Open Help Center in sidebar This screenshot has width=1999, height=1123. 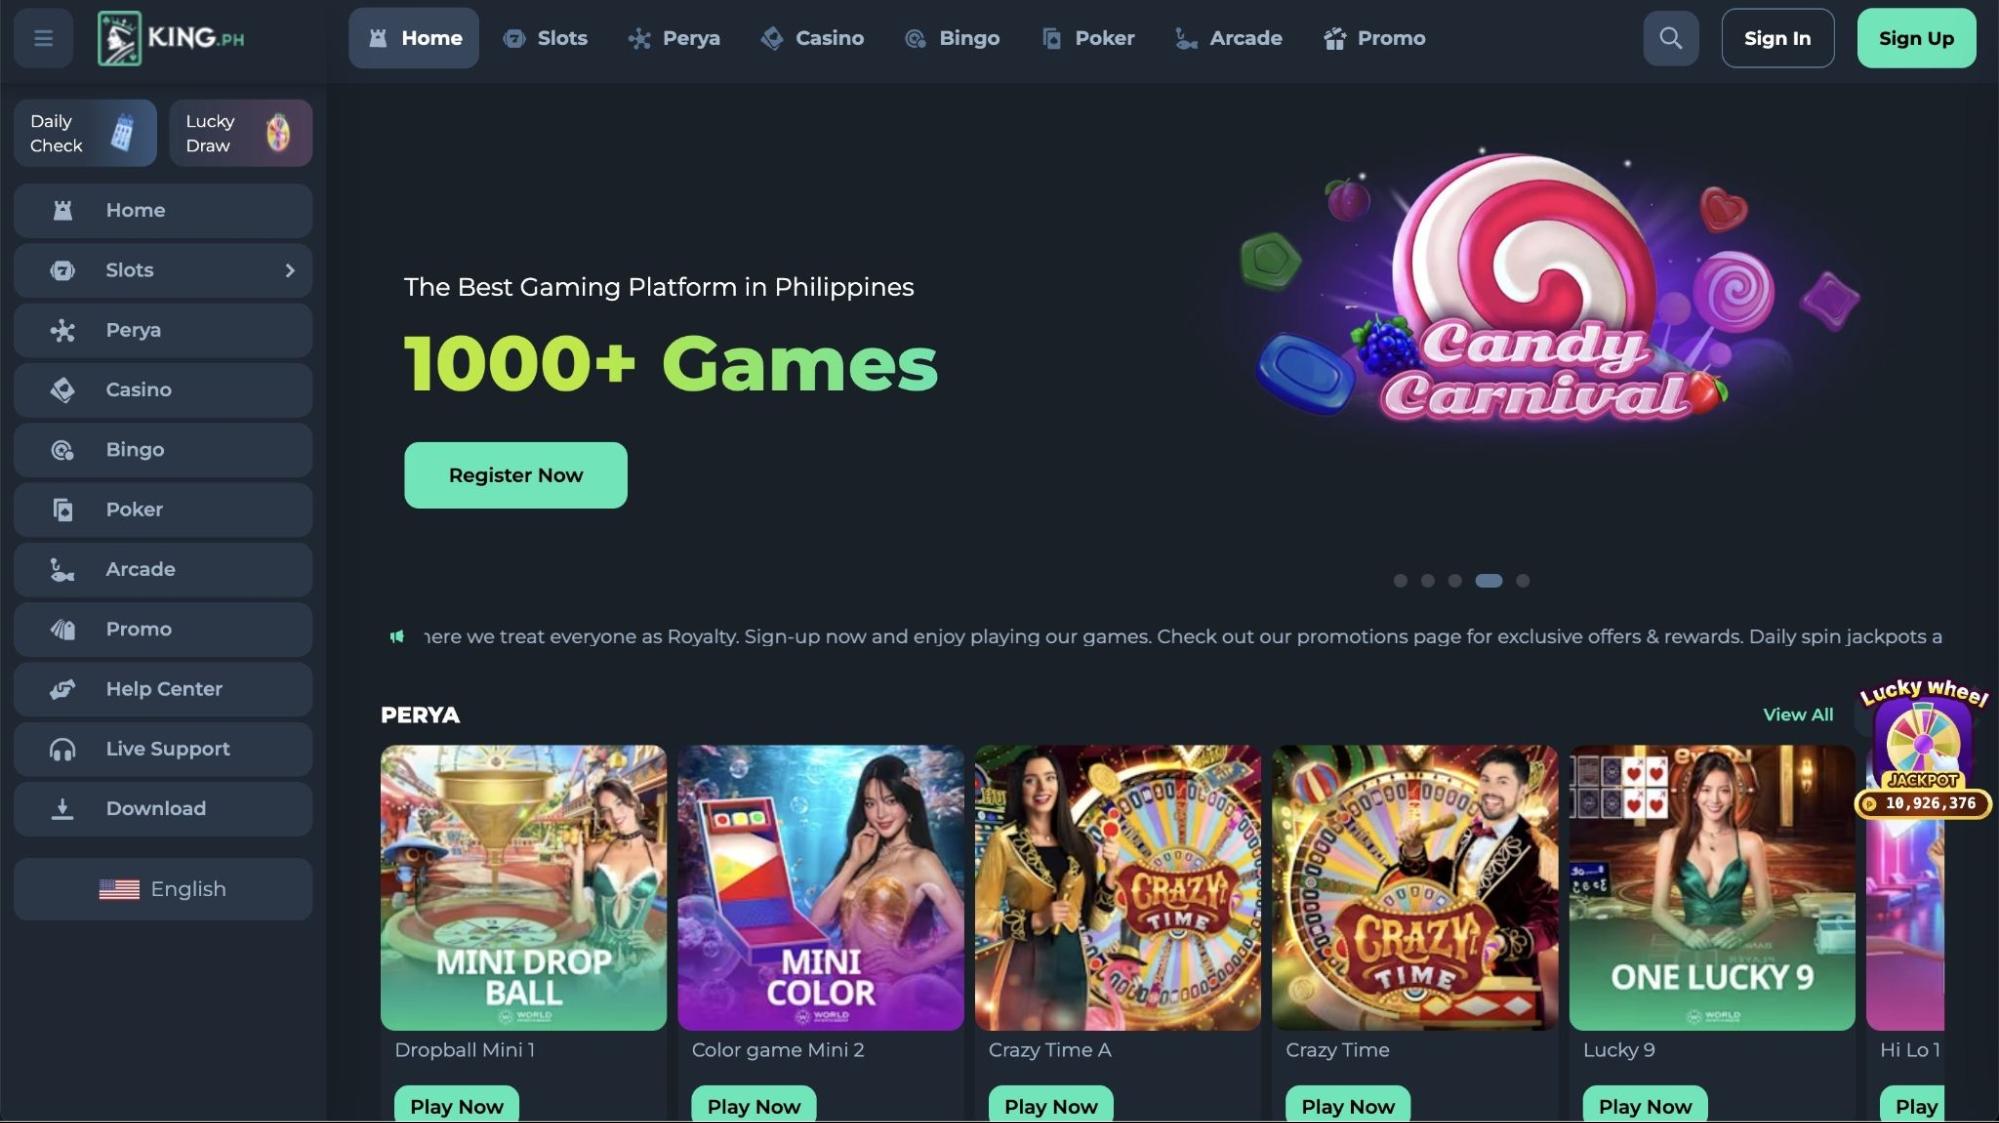163,689
